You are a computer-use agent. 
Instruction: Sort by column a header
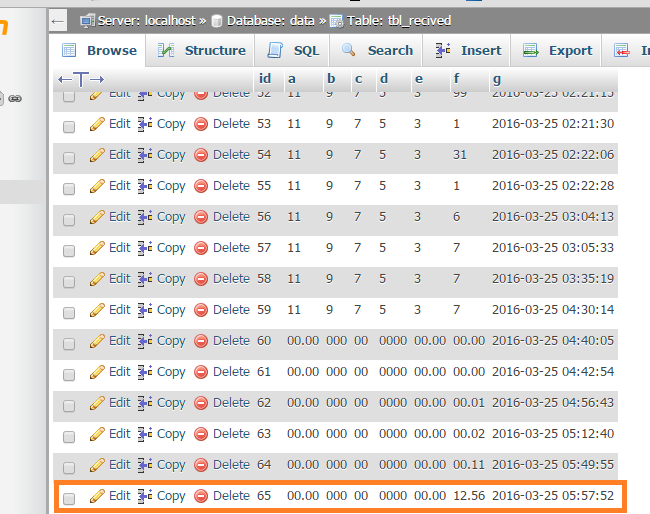[x=292, y=78]
